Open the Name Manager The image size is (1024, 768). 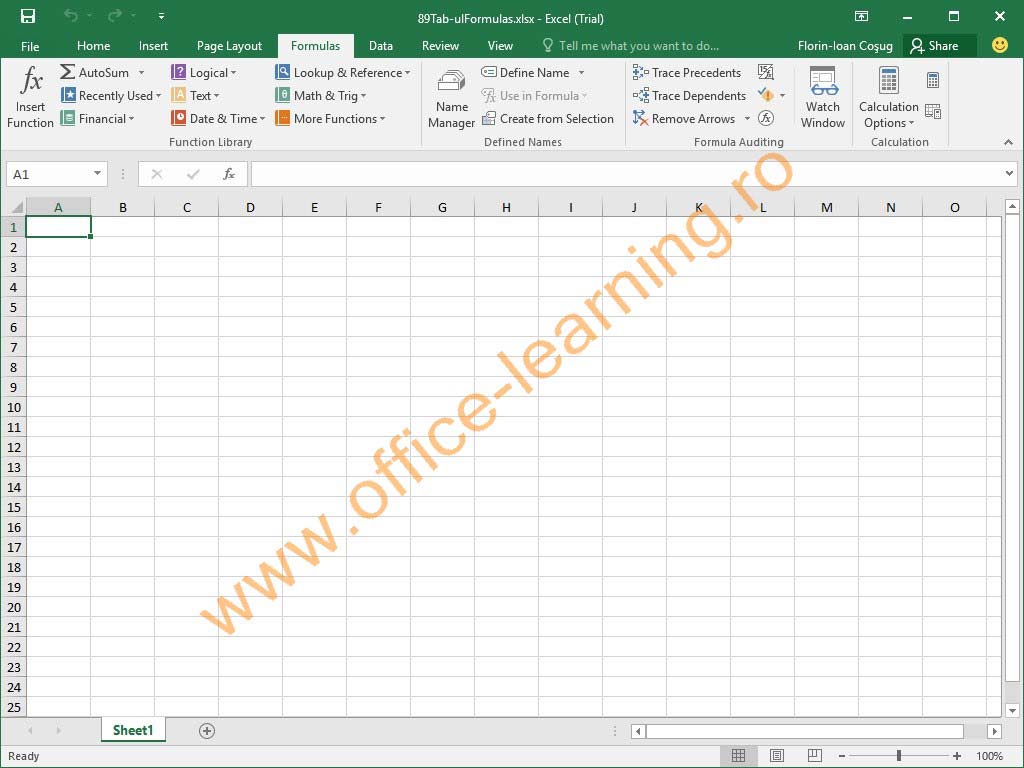click(451, 98)
